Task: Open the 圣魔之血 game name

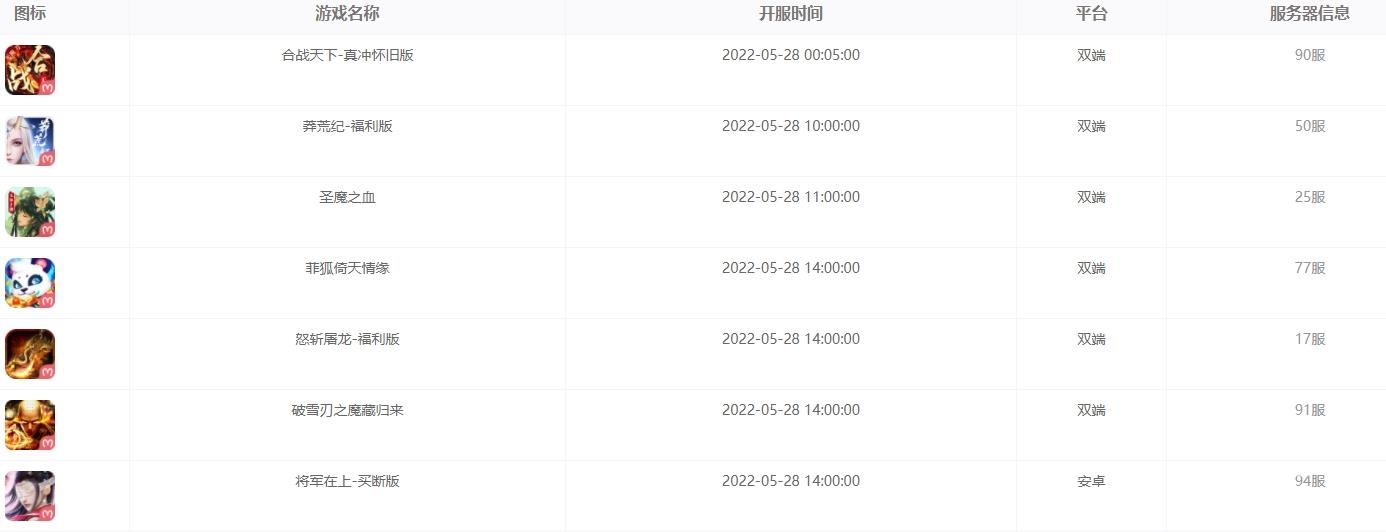Action: (347, 197)
